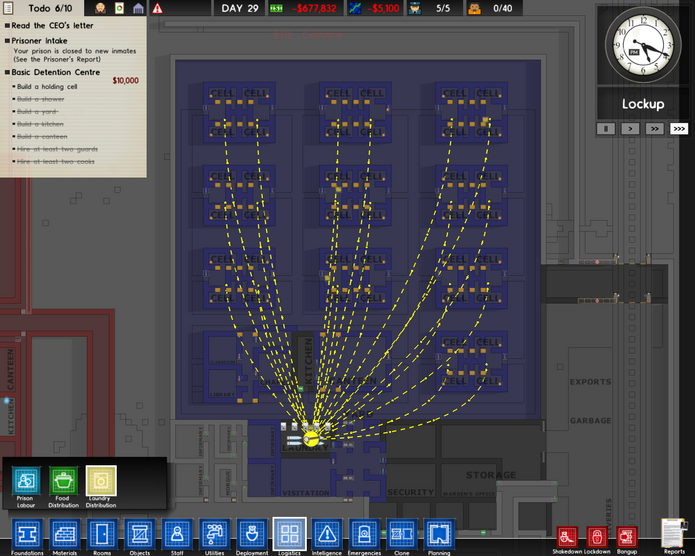Click the building icon in top bar
The height and width of the screenshot is (556, 695).
(138, 8)
